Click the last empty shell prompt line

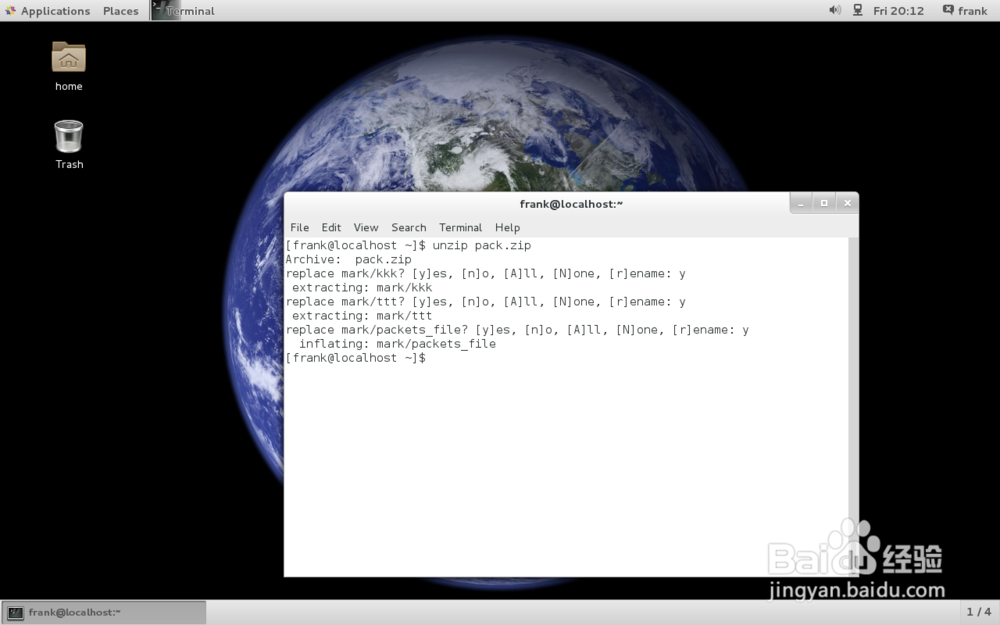[355, 358]
